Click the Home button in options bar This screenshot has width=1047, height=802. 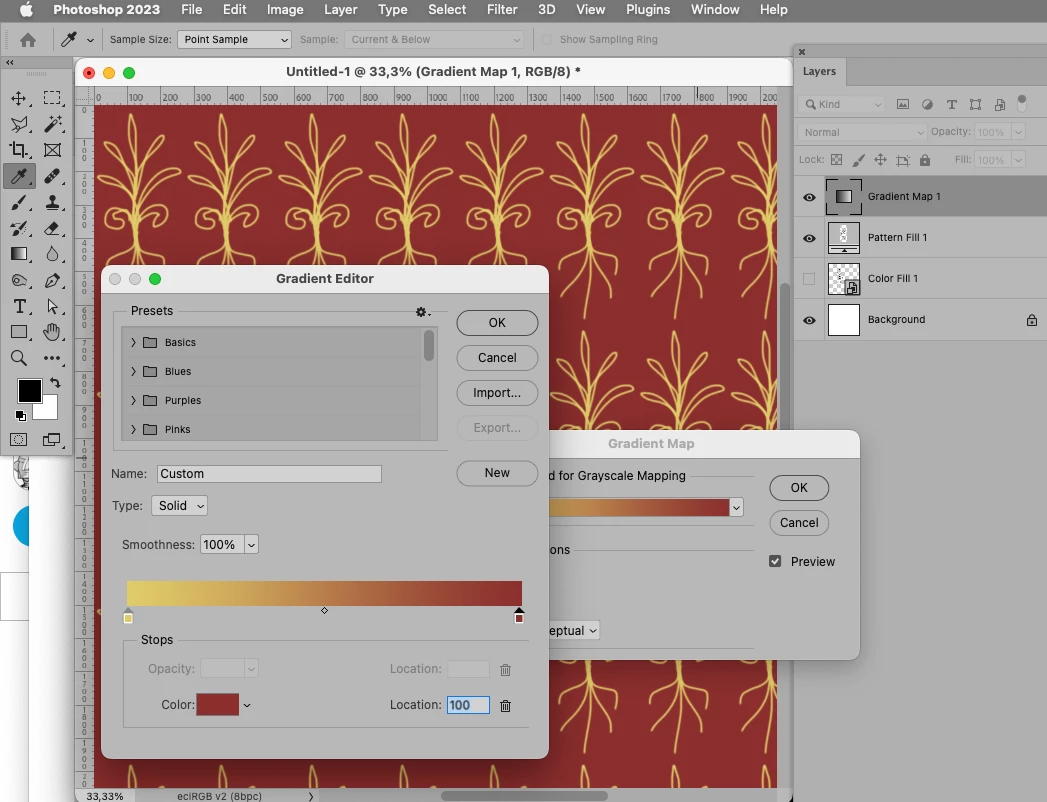tap(28, 40)
